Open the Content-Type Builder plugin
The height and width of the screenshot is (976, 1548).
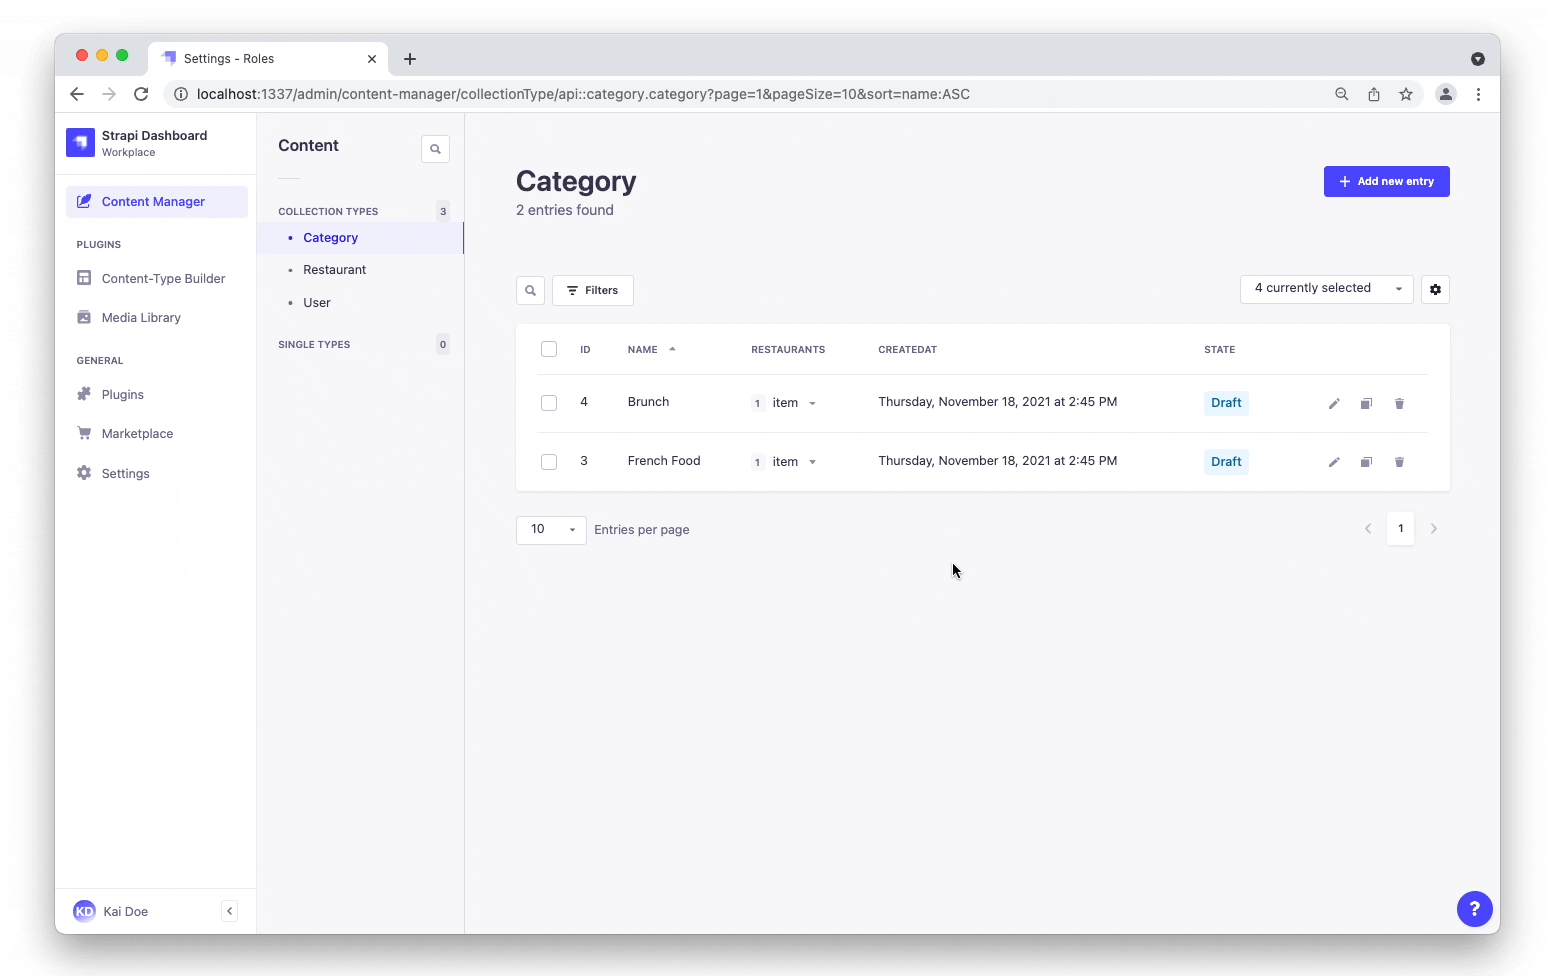(162, 278)
